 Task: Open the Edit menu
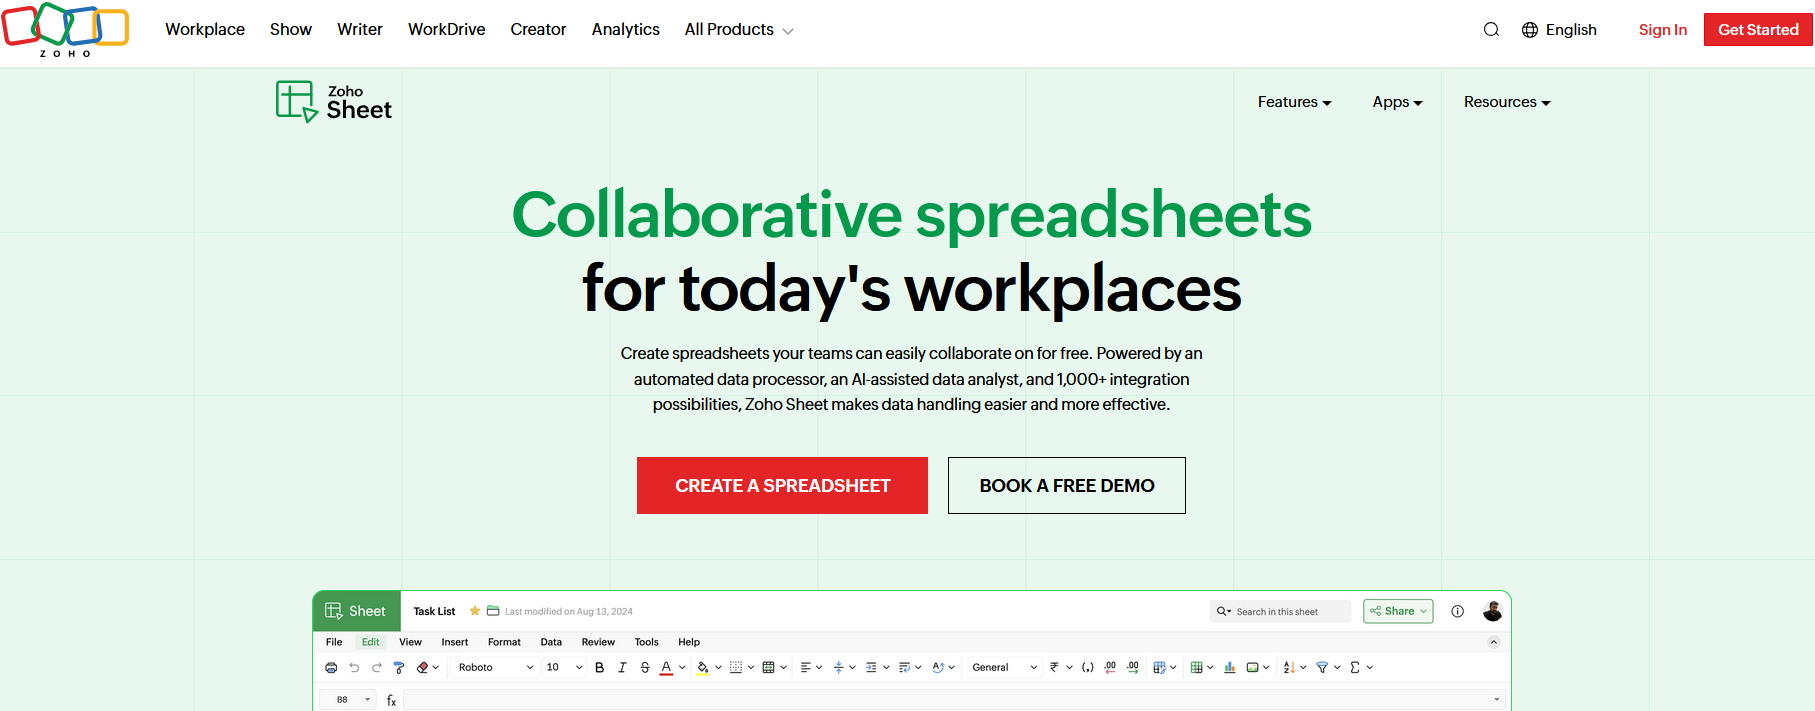coord(370,642)
